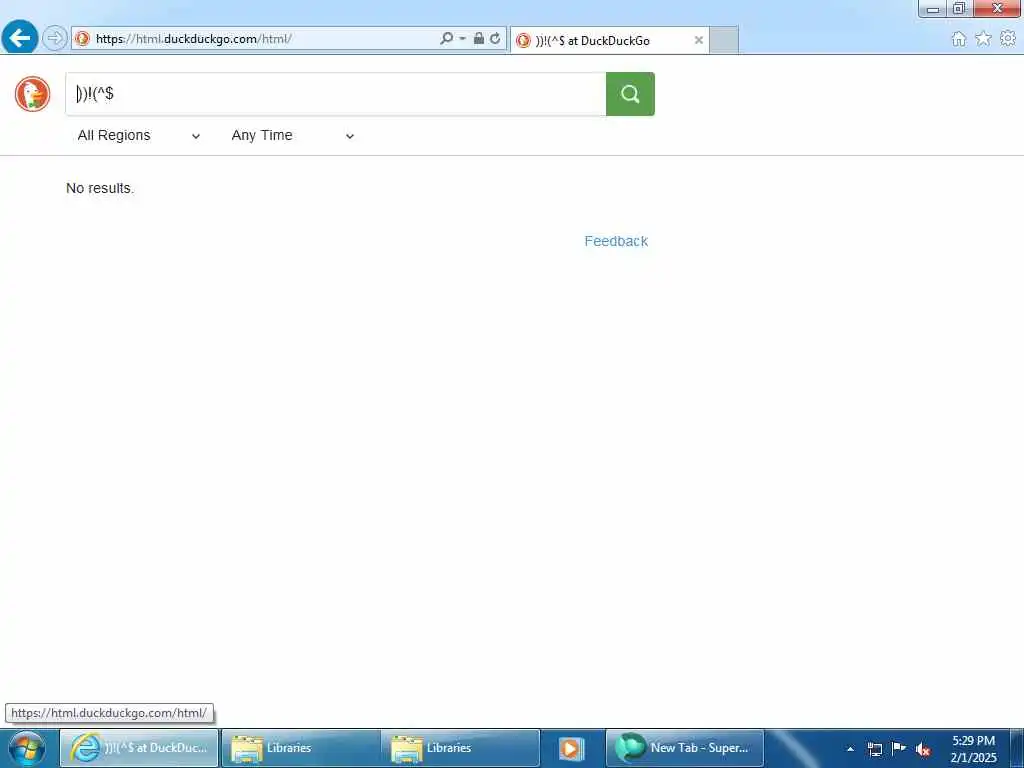Open a new blank tab
Viewport: 1024px width, 768px height.
coord(724,40)
